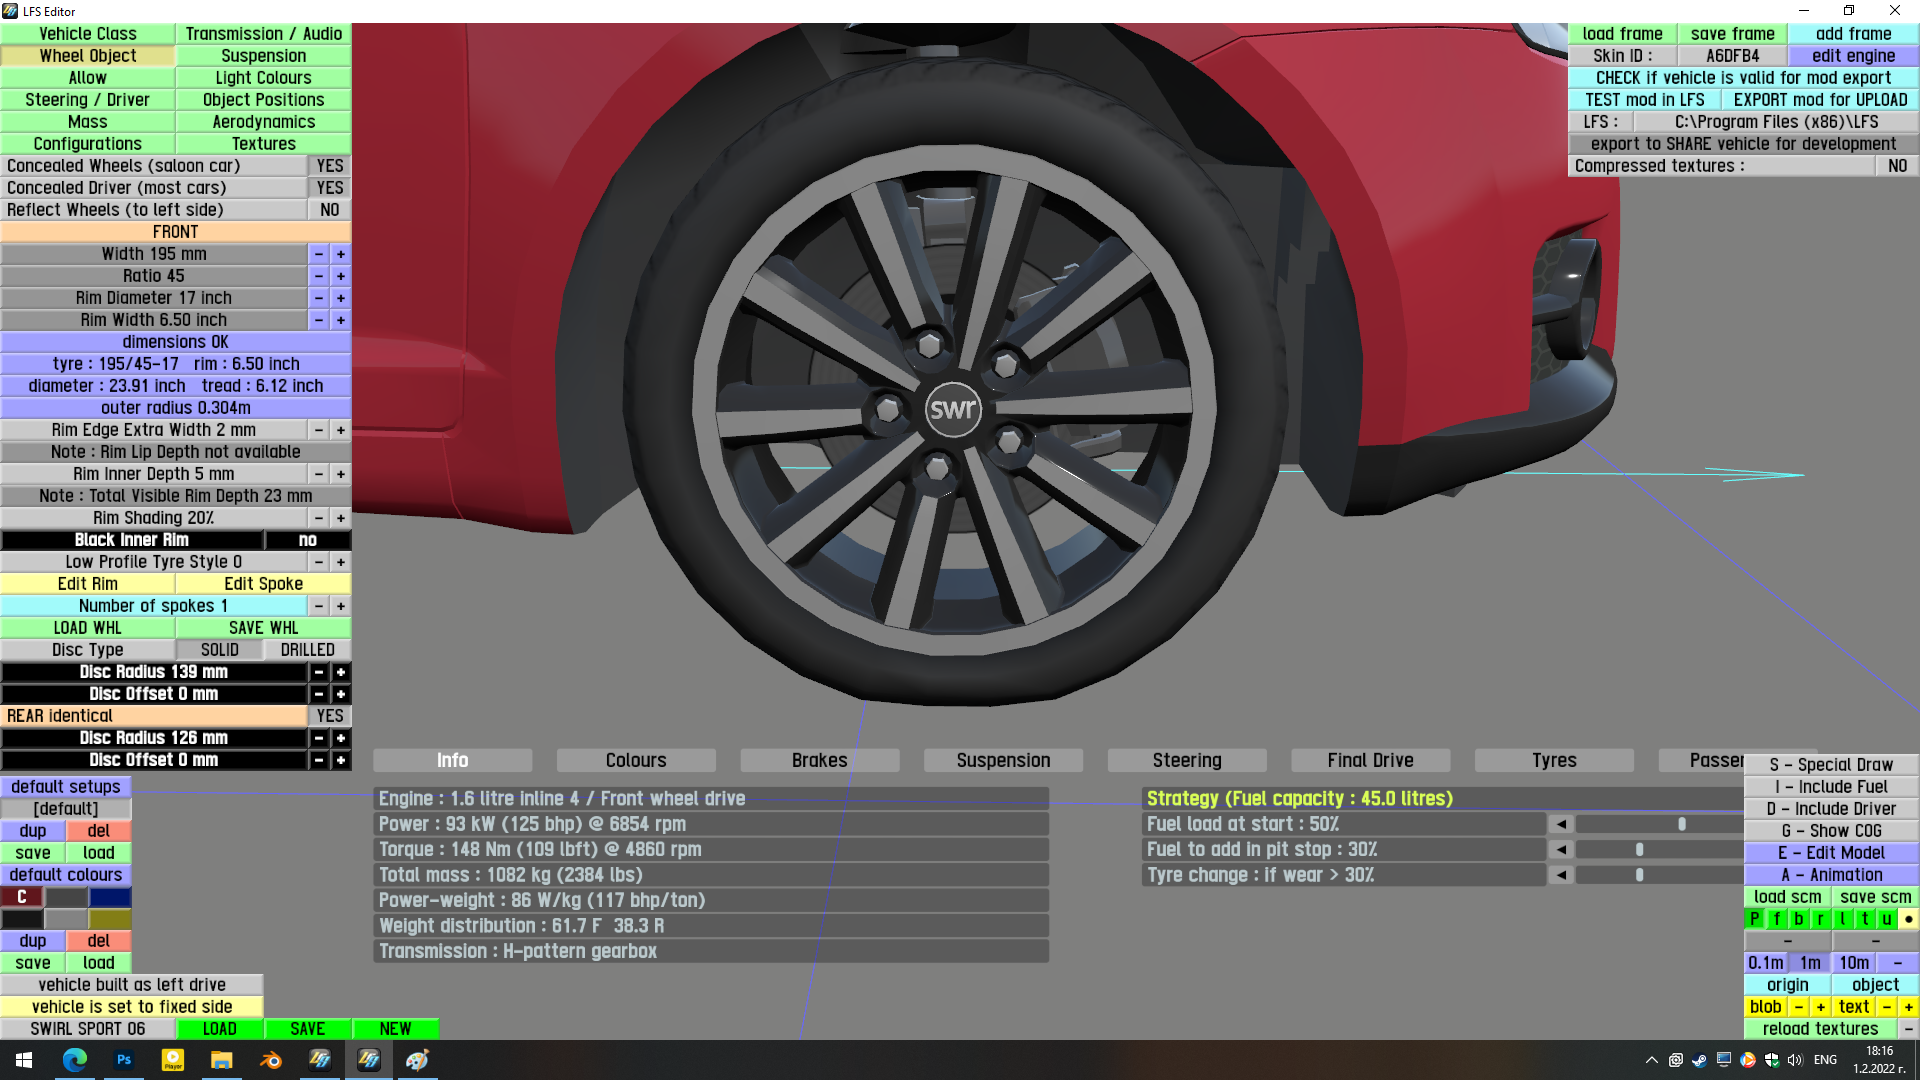Viewport: 1920px width, 1080px height.
Task: Increase Disc Radius 139 mm with plus
Action: tap(340, 672)
